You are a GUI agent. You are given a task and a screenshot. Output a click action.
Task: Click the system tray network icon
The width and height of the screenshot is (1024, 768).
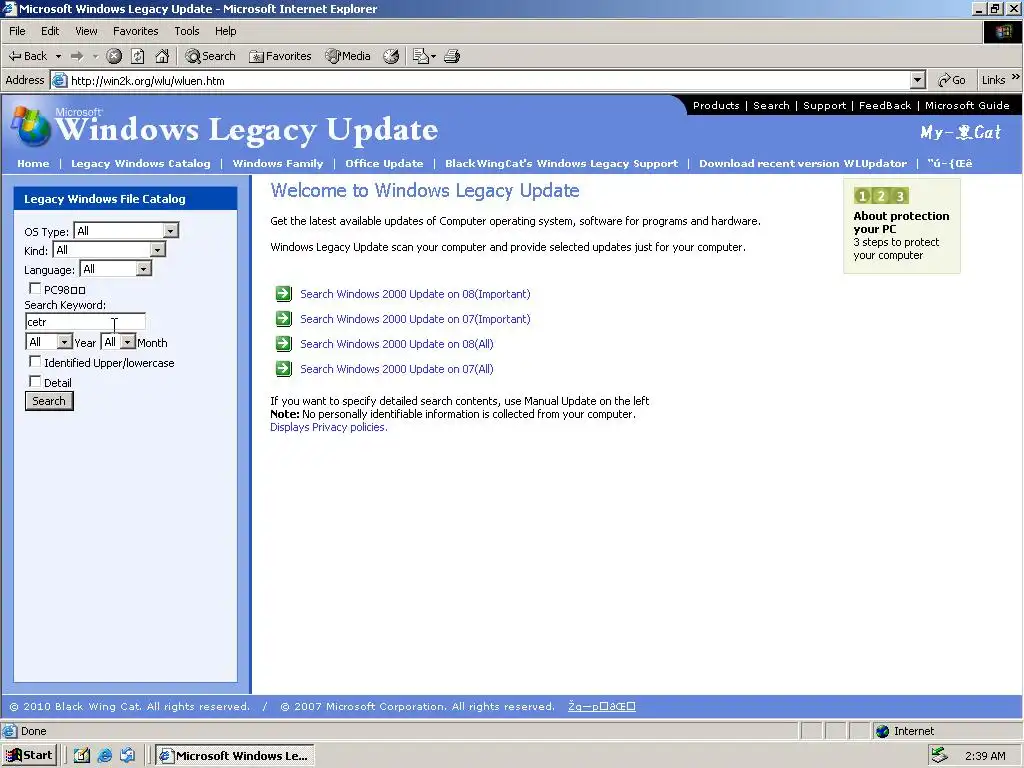point(939,756)
